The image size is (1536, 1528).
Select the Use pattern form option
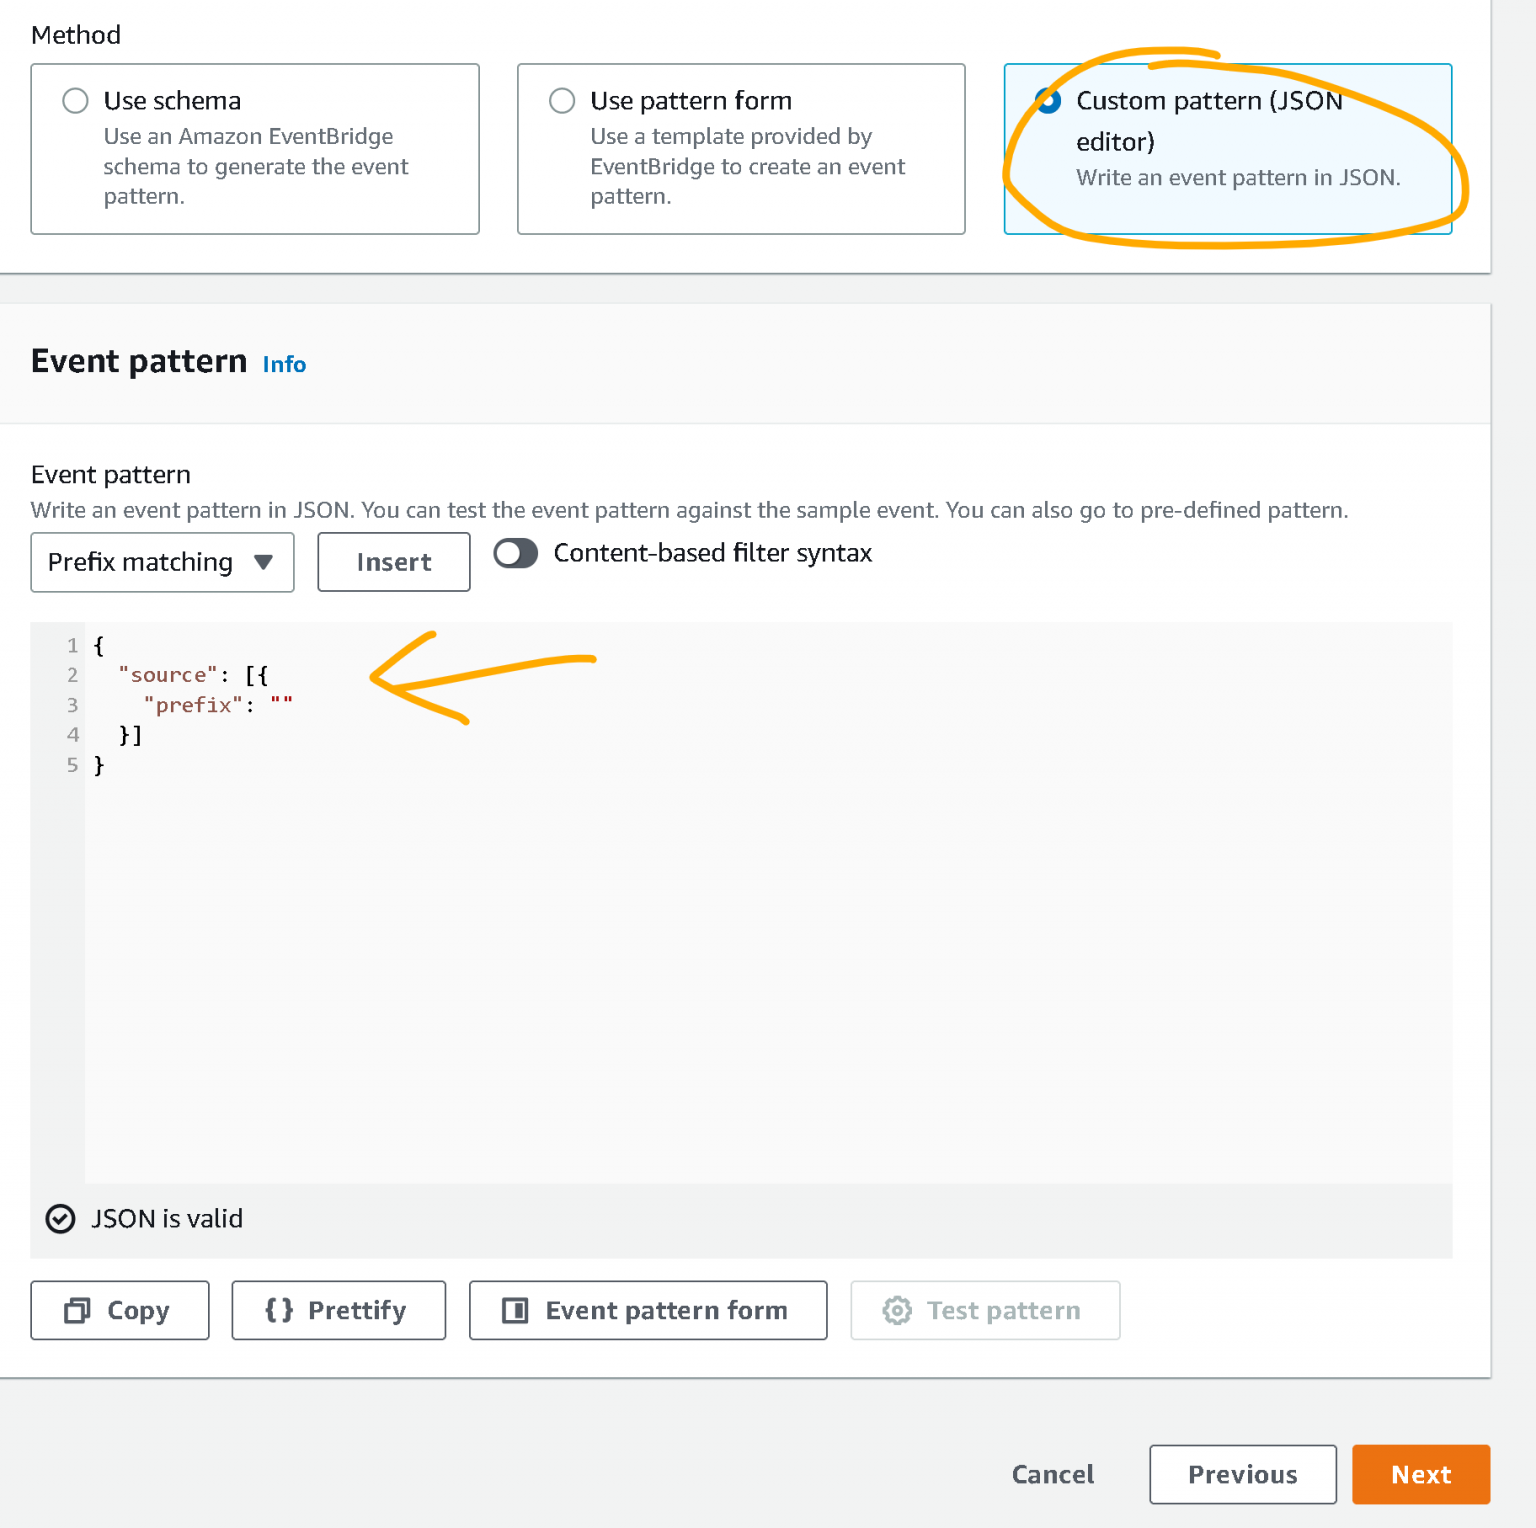click(562, 100)
